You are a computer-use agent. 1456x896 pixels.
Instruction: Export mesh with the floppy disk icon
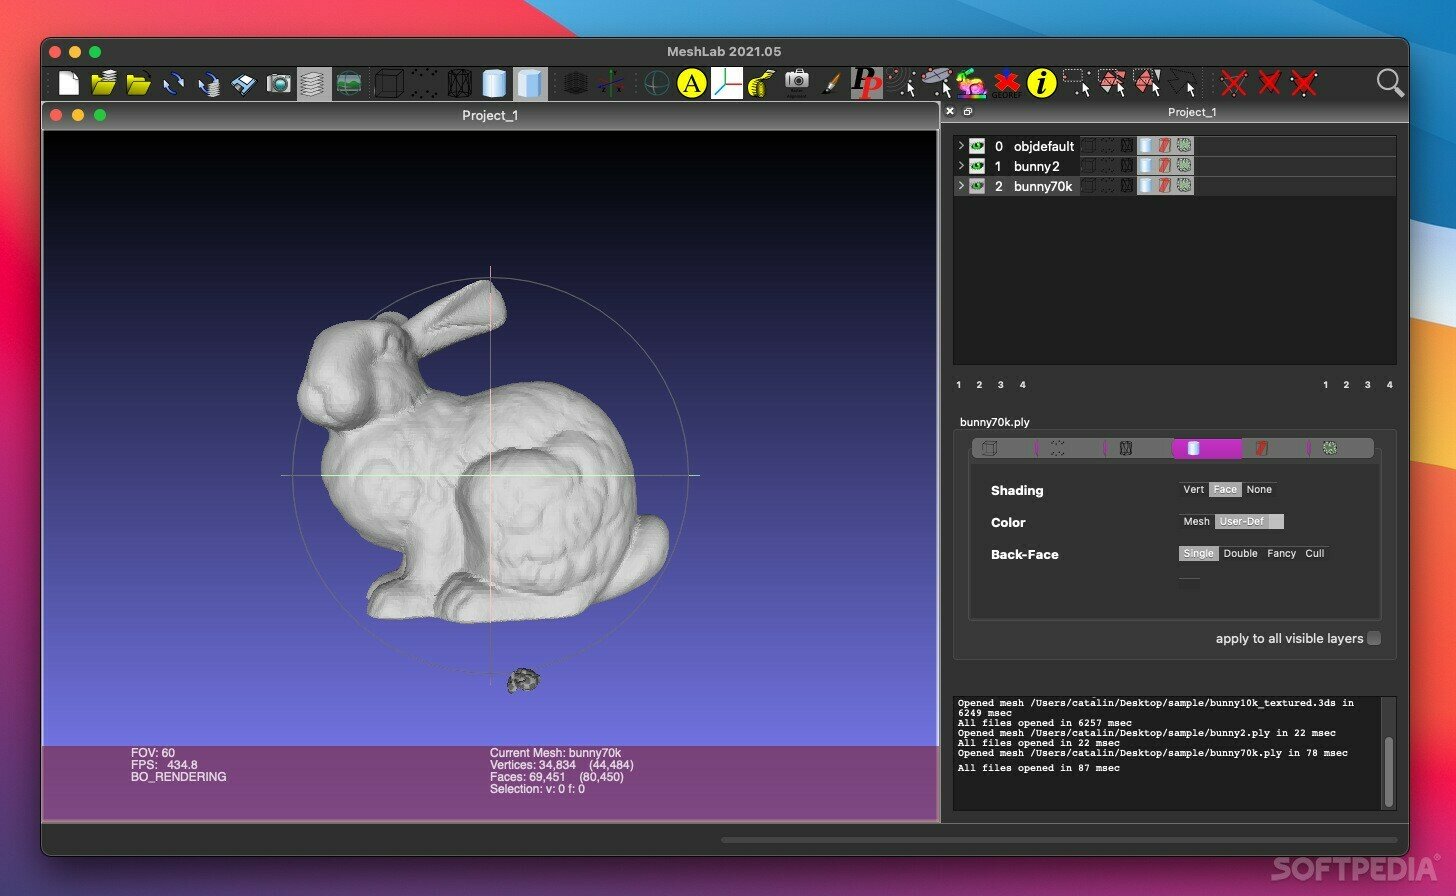click(243, 84)
